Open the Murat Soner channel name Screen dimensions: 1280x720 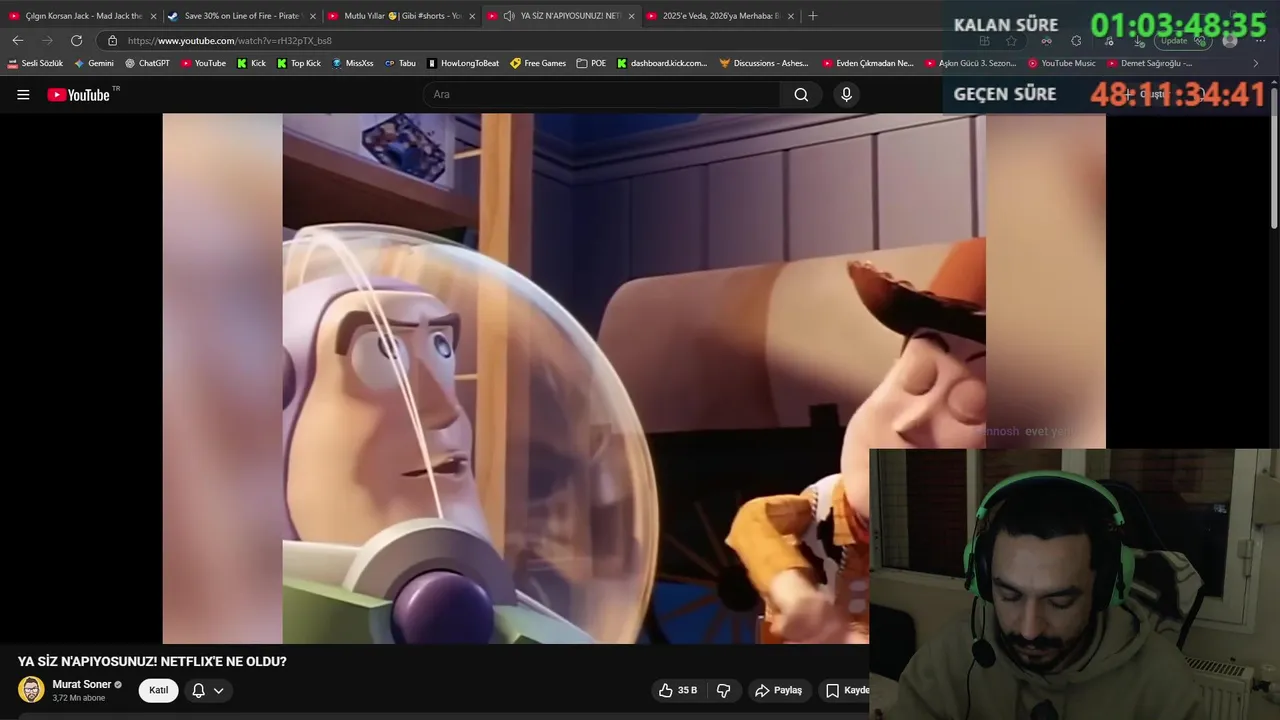tap(81, 684)
